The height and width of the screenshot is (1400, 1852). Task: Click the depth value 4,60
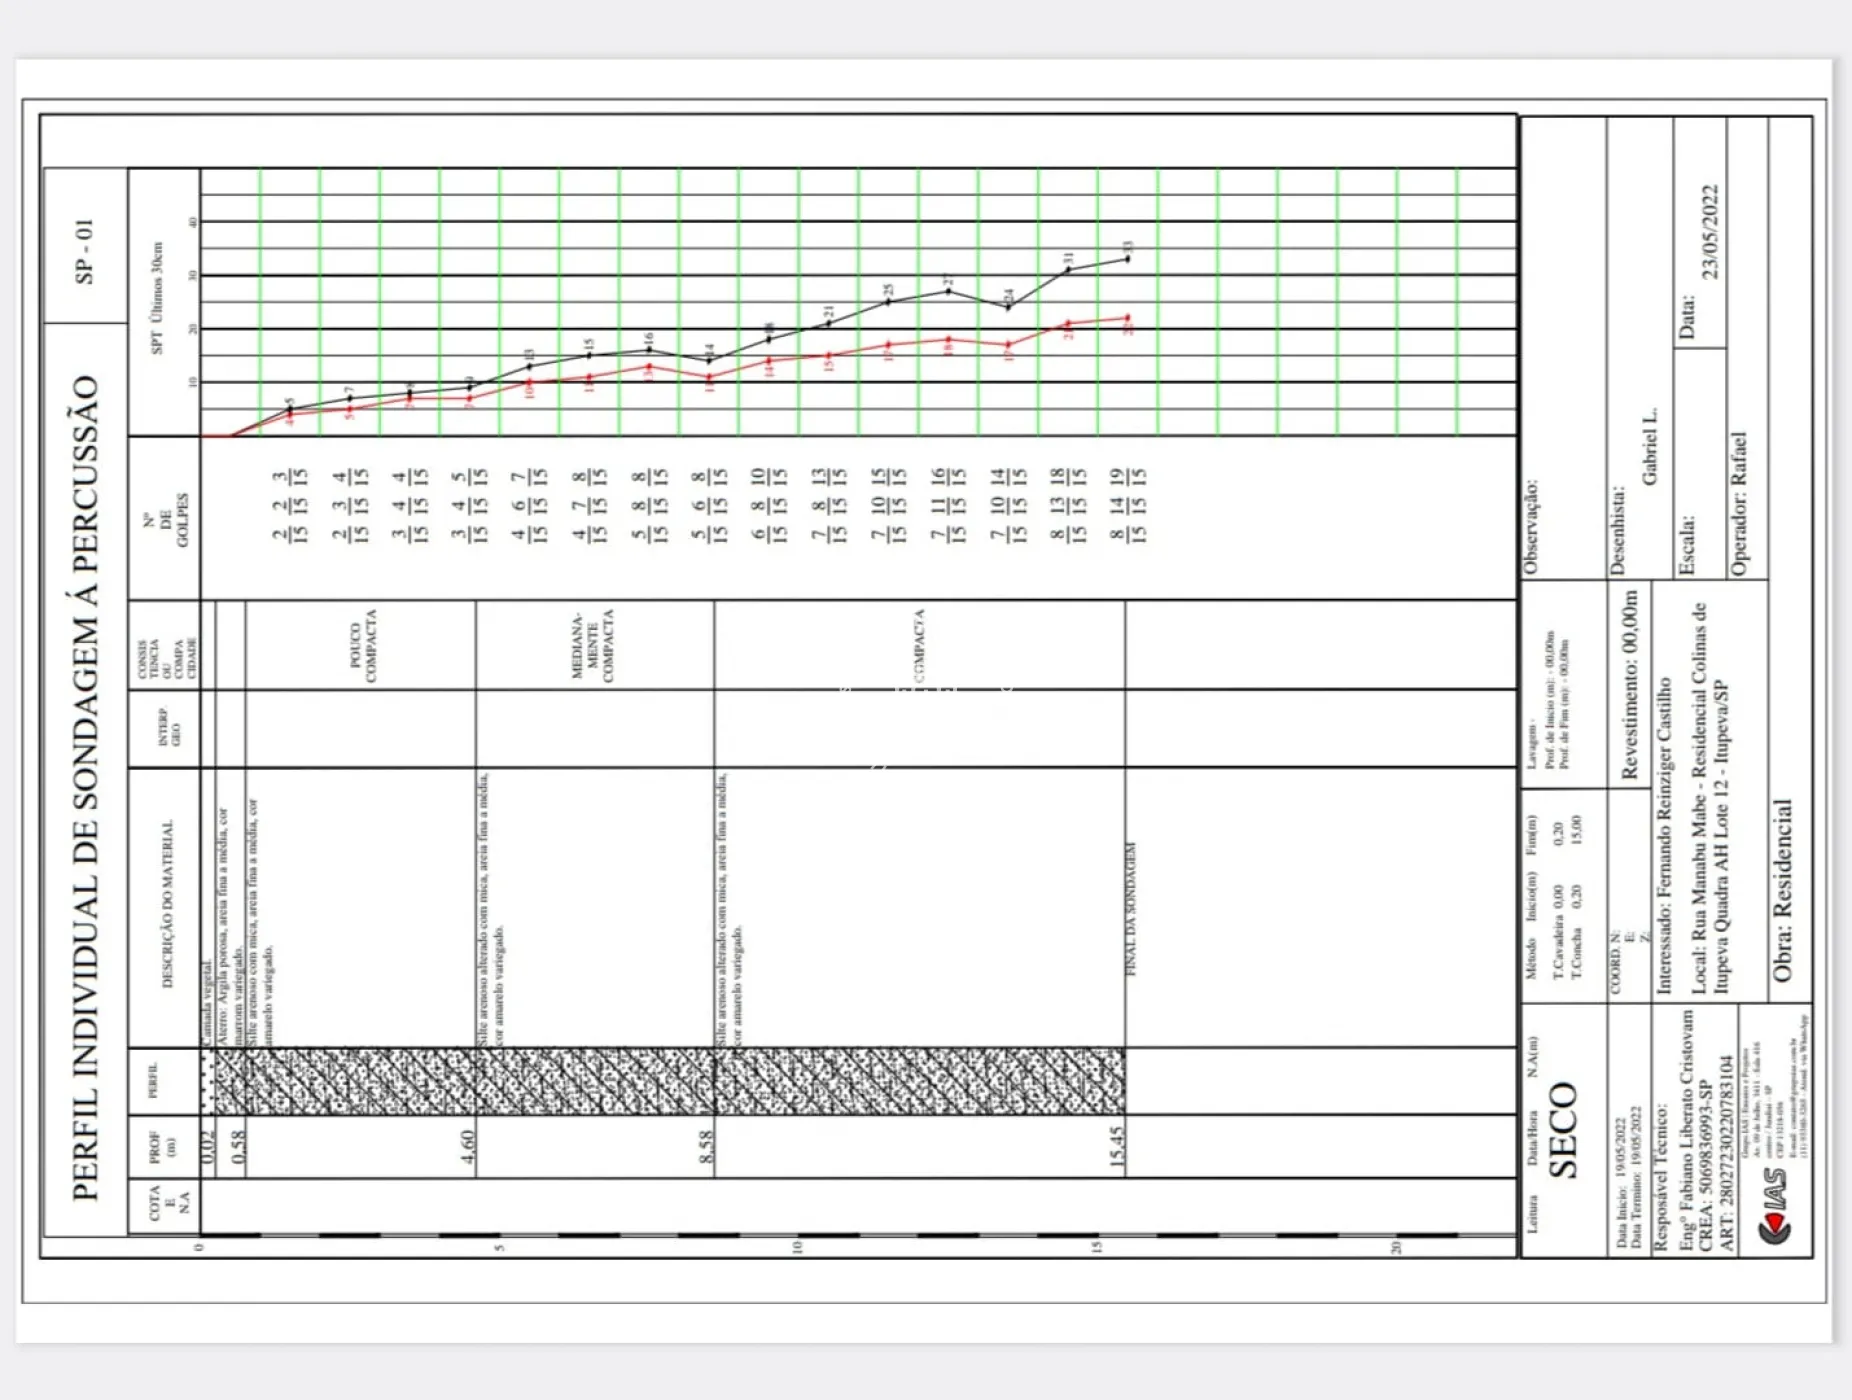pyautogui.click(x=467, y=1146)
